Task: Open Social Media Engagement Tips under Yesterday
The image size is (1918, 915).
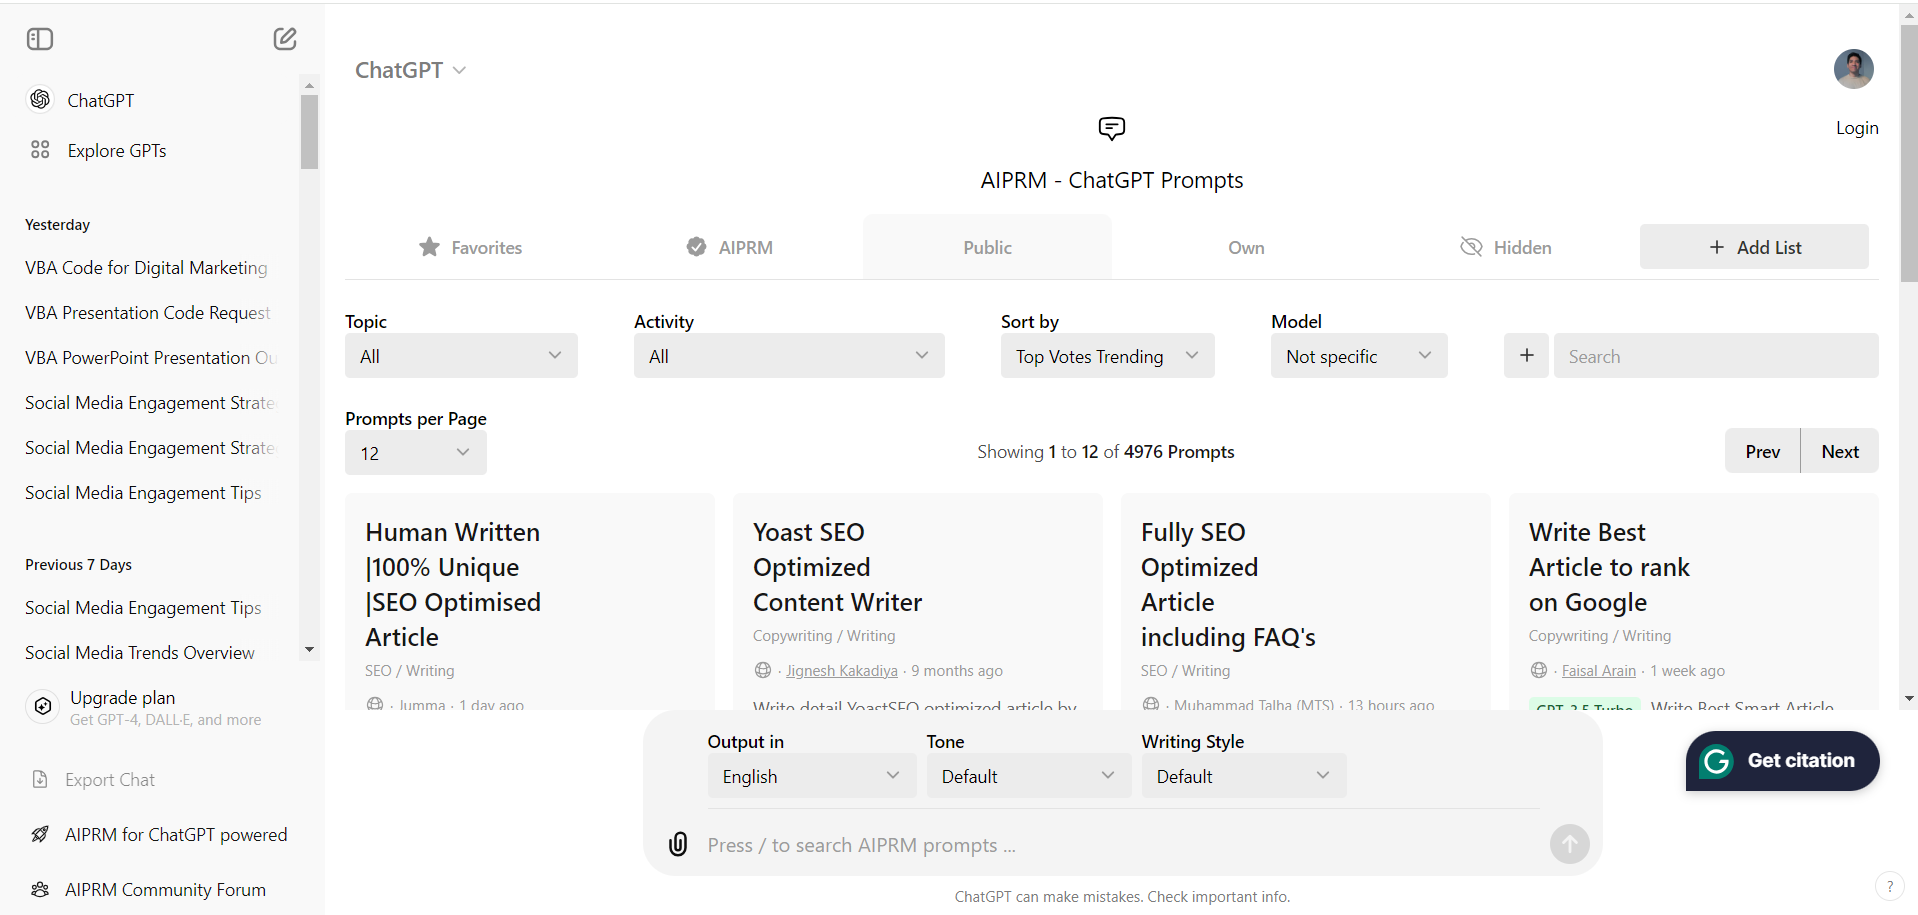Action: click(143, 492)
